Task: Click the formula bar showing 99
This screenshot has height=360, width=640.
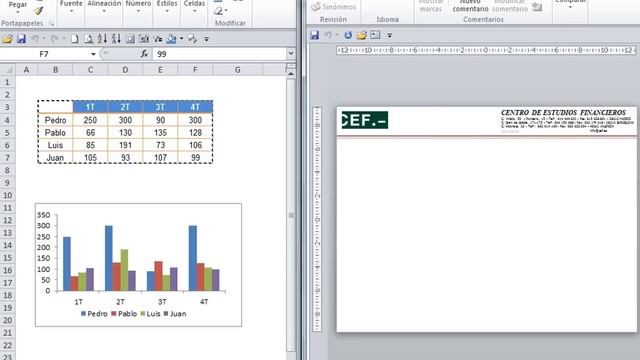Action: pos(220,54)
